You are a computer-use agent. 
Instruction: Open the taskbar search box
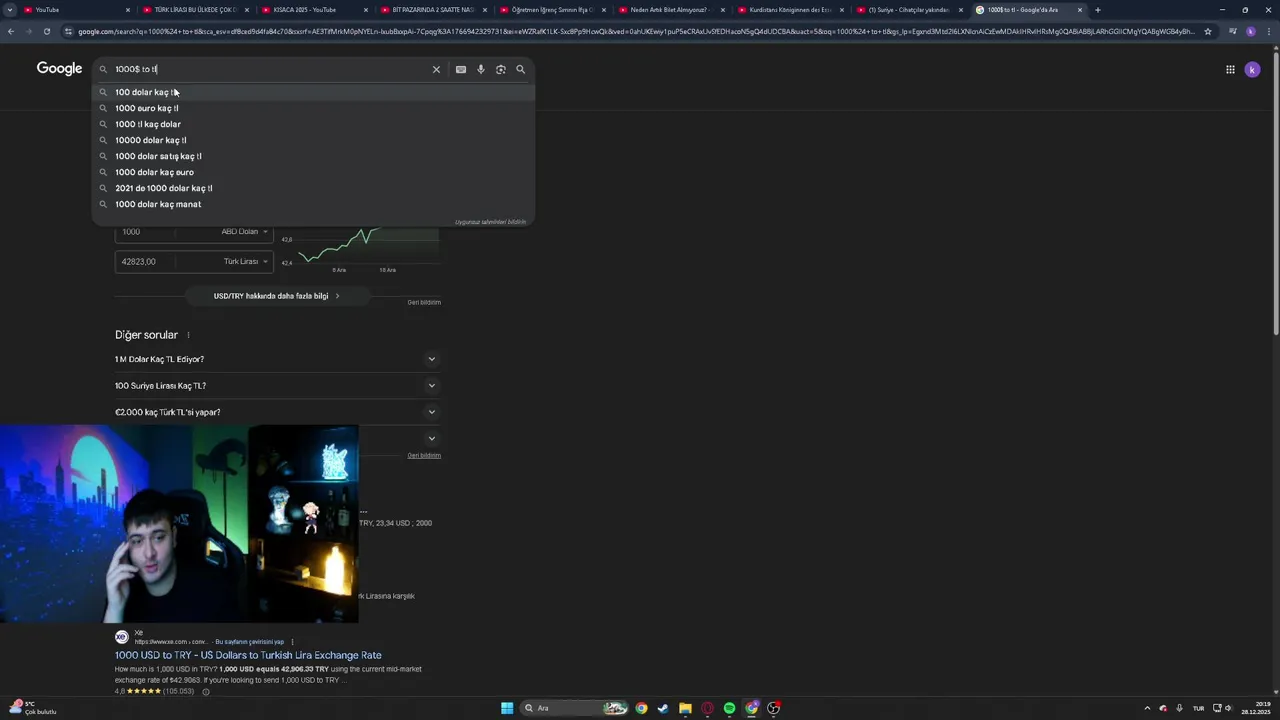pos(575,708)
